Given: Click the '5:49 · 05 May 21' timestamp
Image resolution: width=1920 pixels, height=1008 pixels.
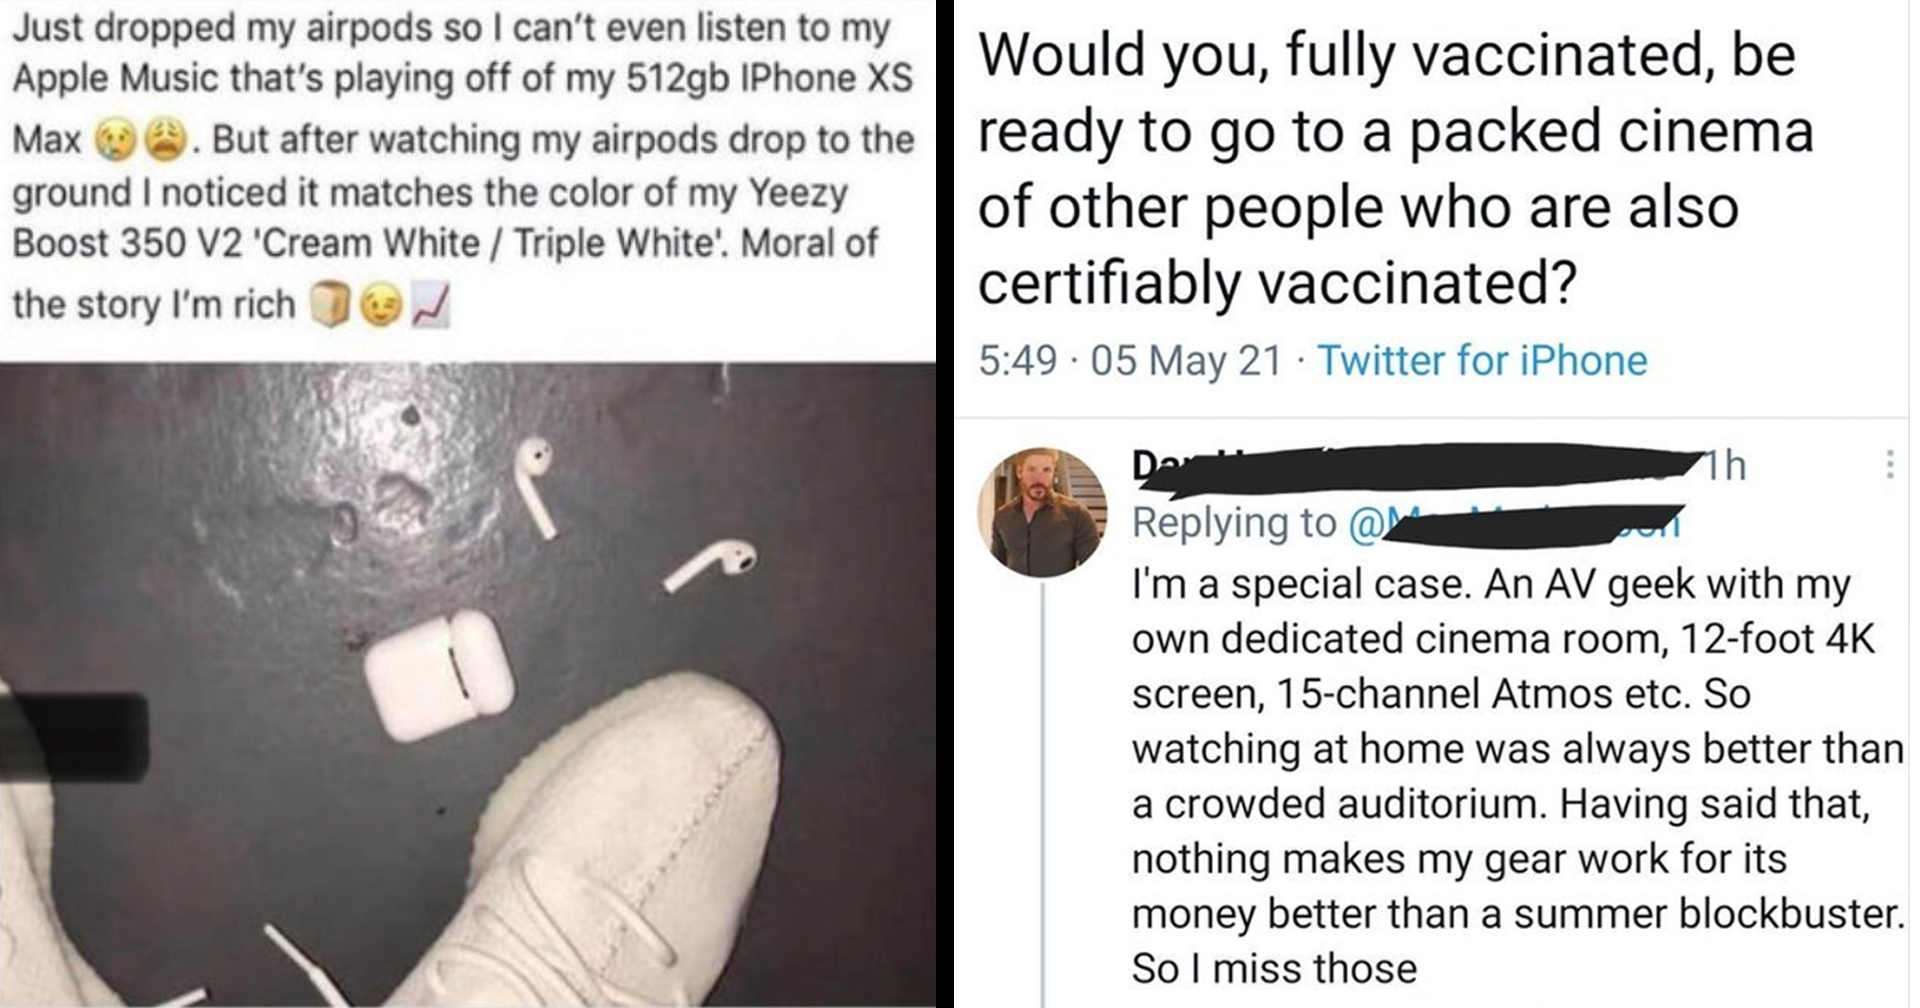Looking at the screenshot, I should tap(1130, 360).
